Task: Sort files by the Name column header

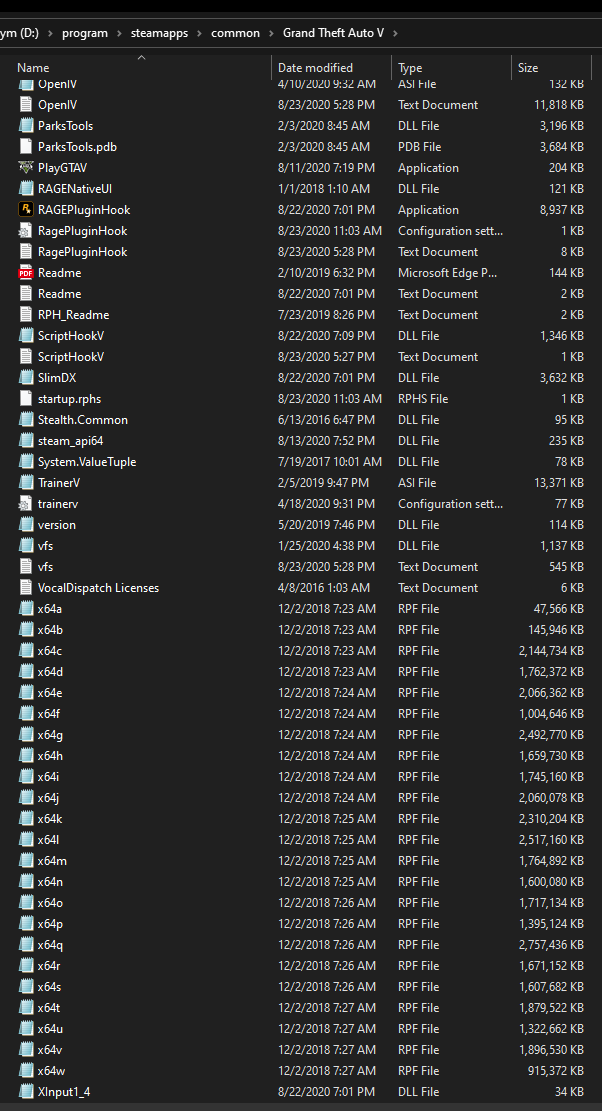Action: tap(33, 68)
